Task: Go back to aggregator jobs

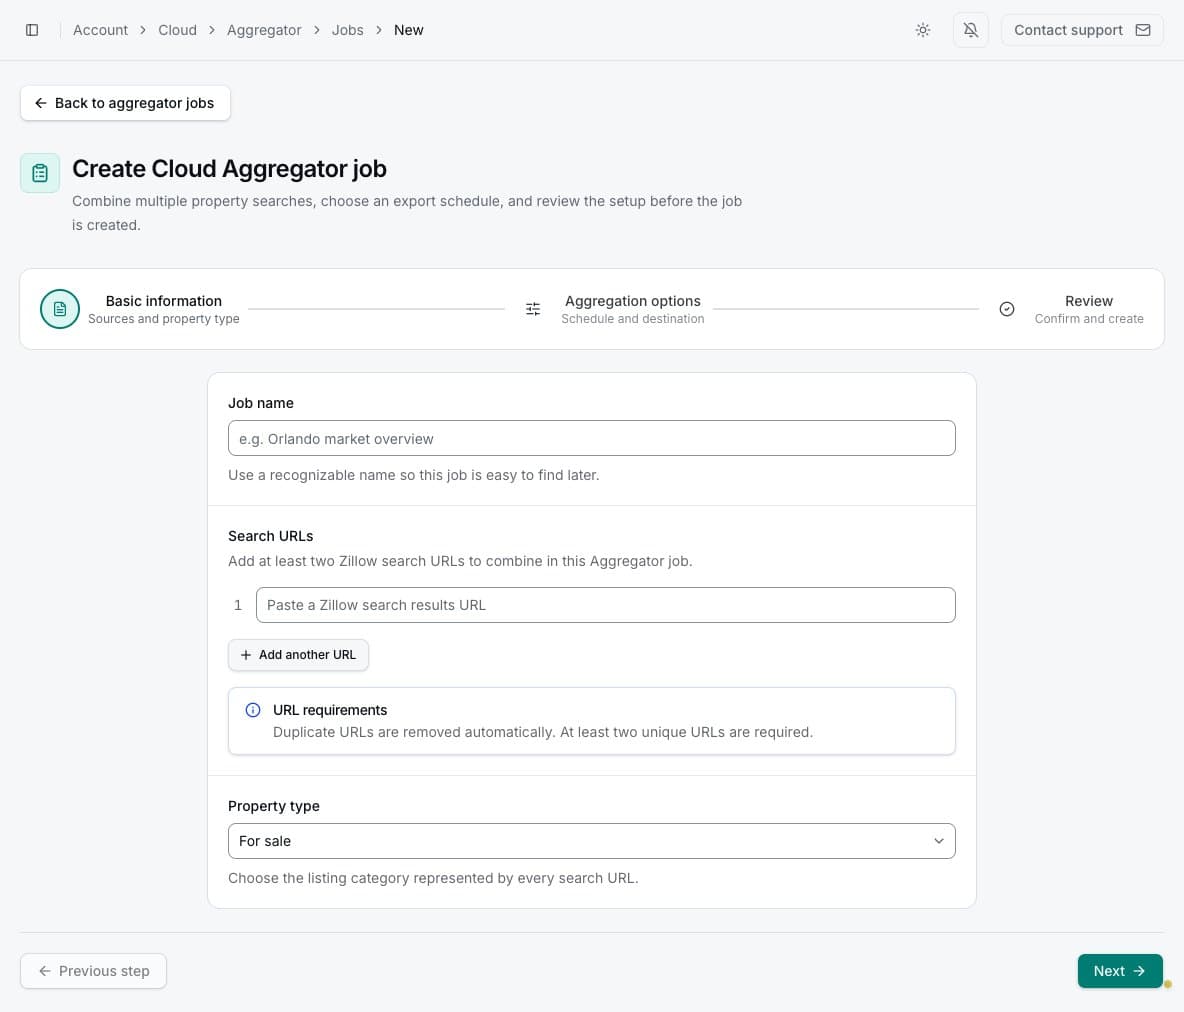Action: click(125, 103)
